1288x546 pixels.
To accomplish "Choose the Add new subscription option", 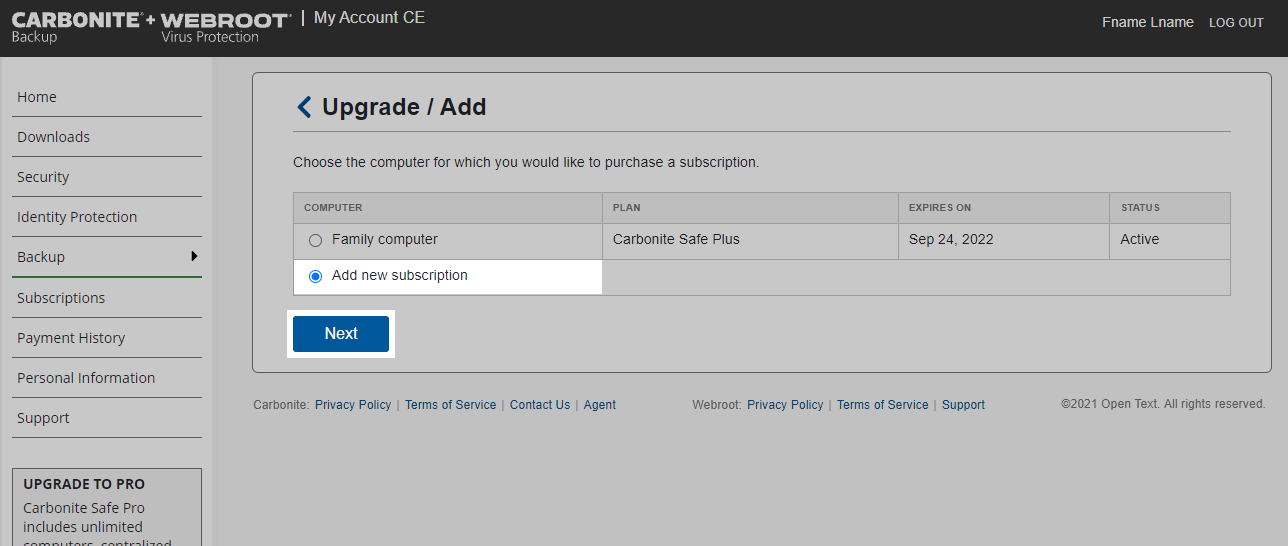I will coord(316,276).
